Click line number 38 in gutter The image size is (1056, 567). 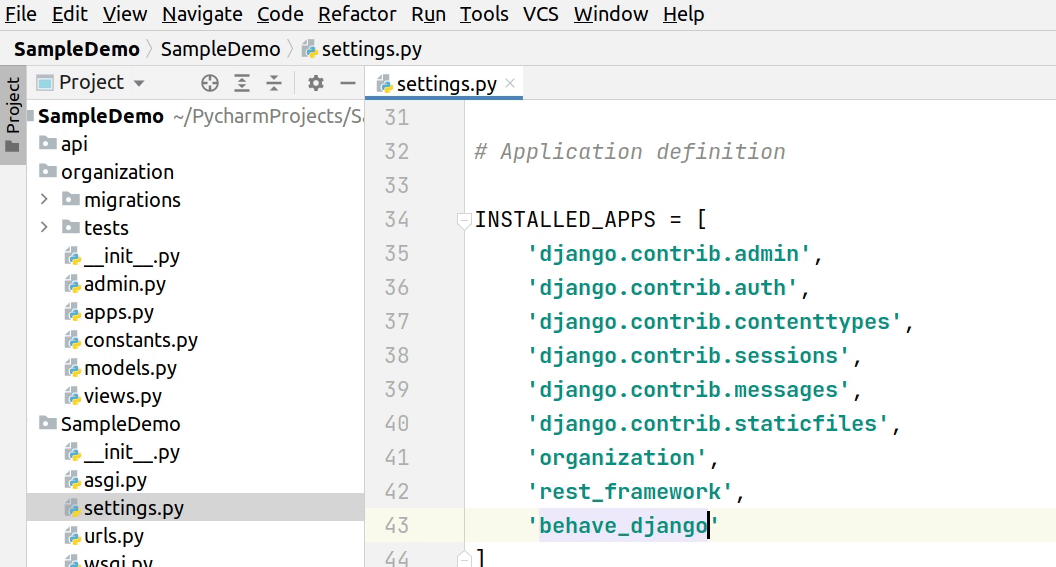(x=396, y=356)
